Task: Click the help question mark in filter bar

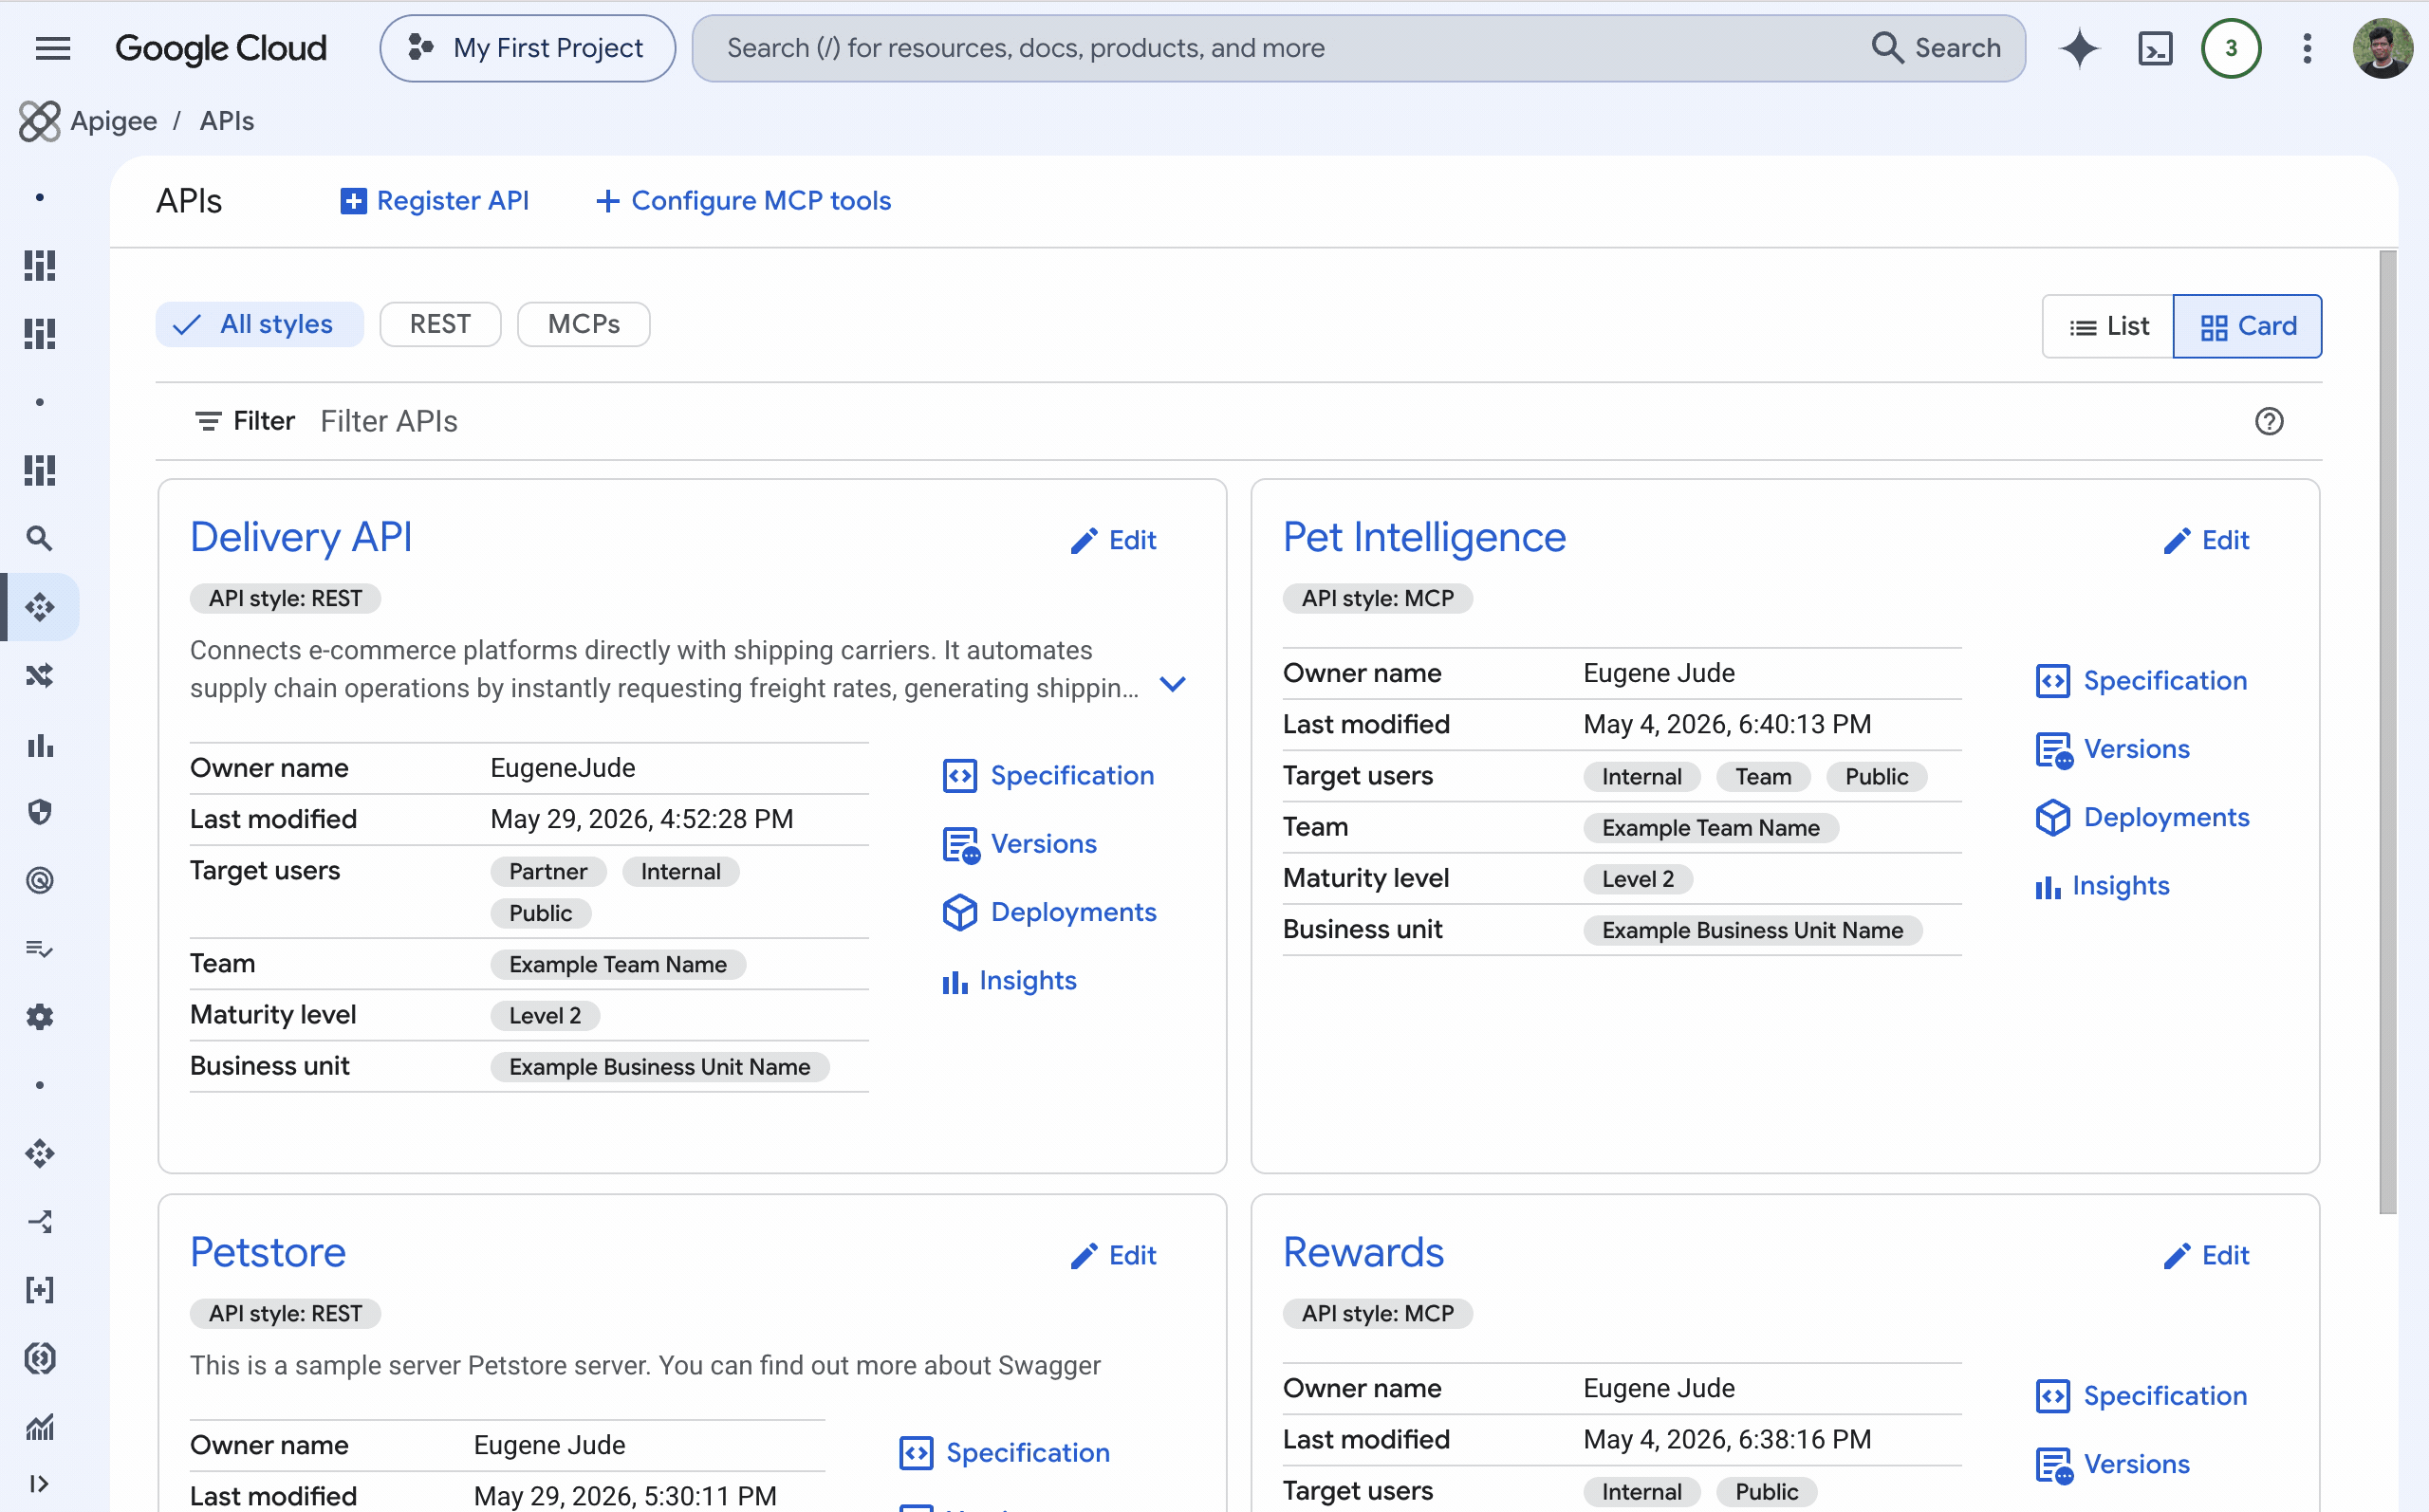Action: pyautogui.click(x=2268, y=421)
